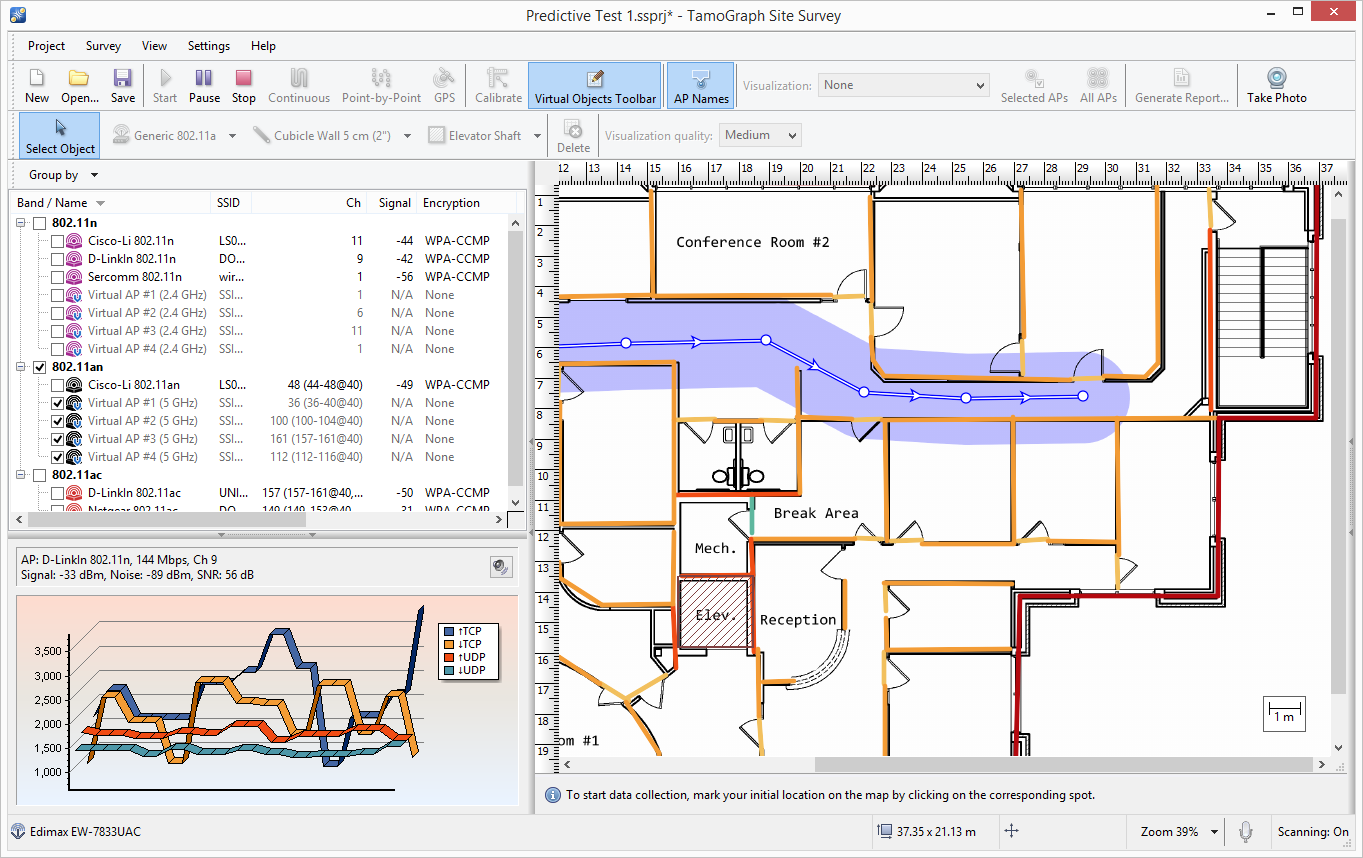Open the Settings menu
Screen dimensions: 1363x858
pyautogui.click(x=208, y=46)
